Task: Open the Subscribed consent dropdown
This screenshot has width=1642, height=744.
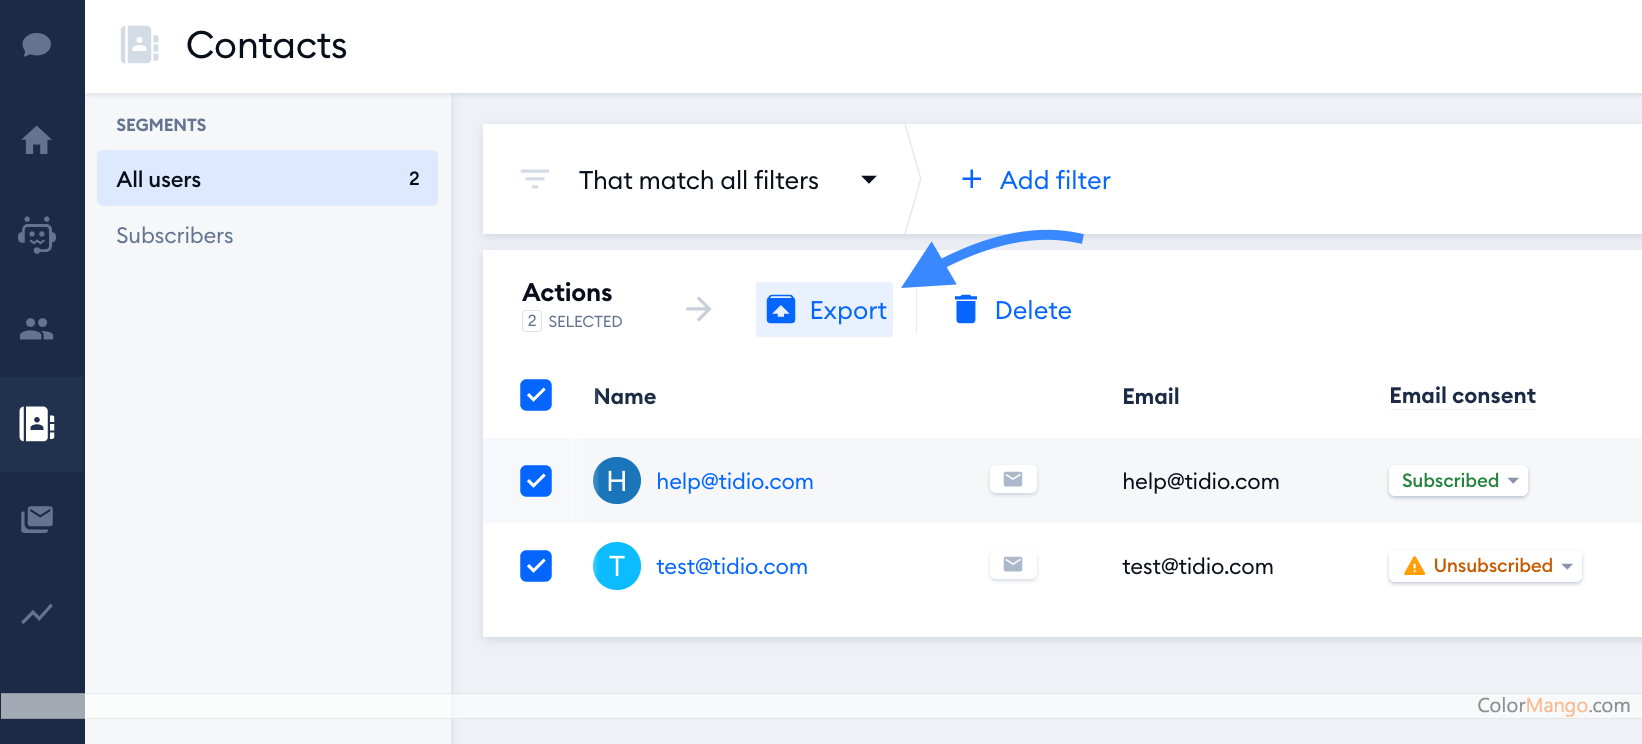Action: [x=1458, y=481]
